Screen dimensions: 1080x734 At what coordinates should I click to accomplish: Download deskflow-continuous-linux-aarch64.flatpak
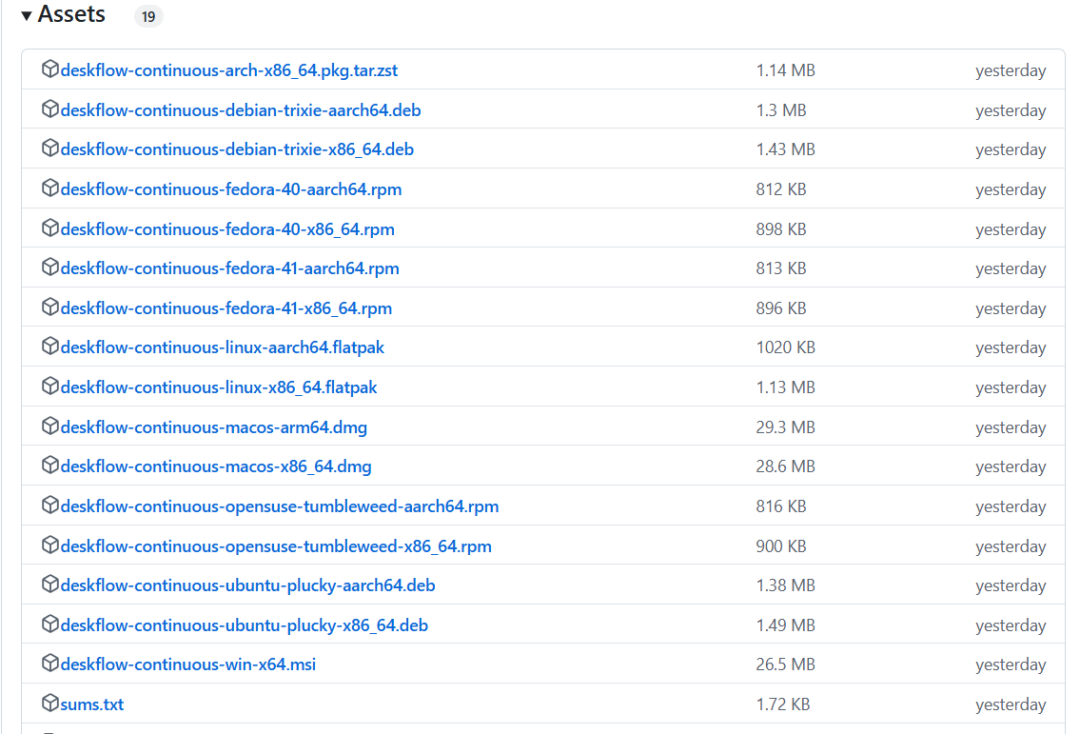click(x=222, y=348)
